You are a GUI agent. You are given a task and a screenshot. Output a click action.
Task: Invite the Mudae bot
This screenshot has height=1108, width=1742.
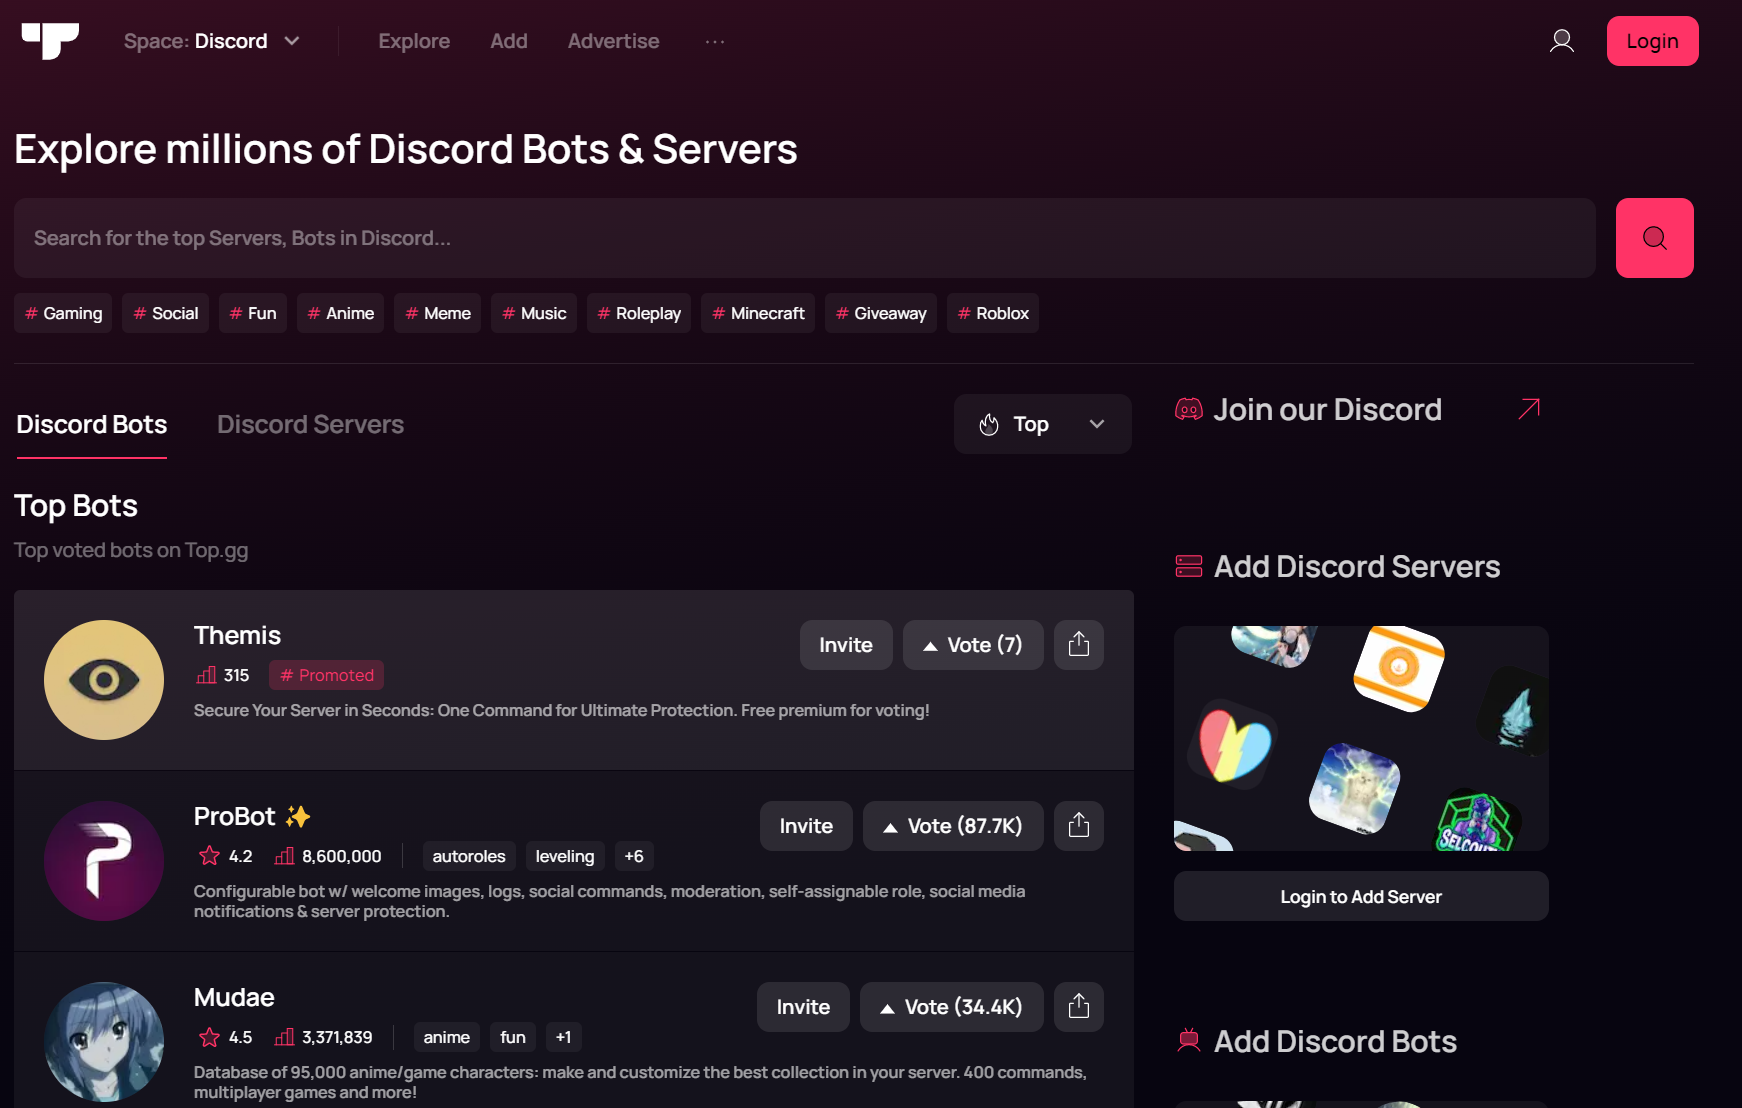click(803, 1007)
